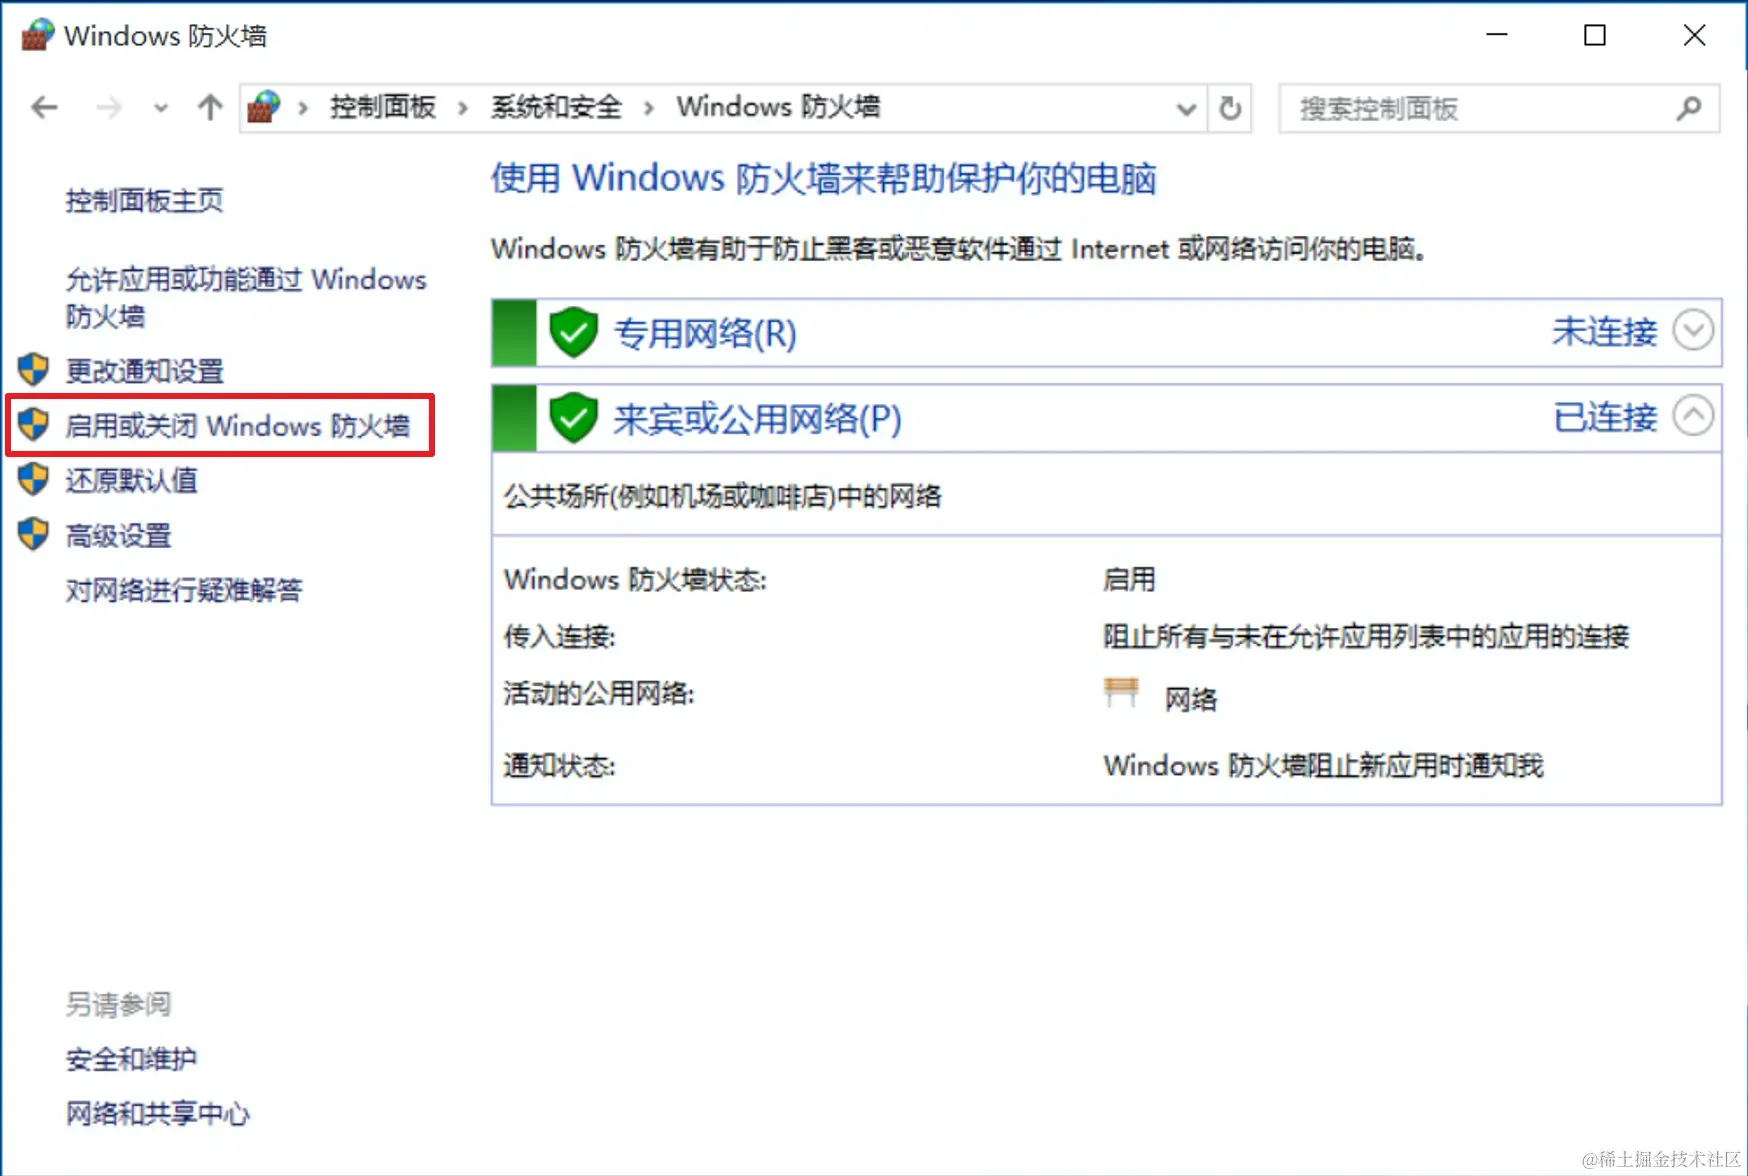Open 更改通知设置 link
The height and width of the screenshot is (1176, 1748).
click(x=144, y=371)
